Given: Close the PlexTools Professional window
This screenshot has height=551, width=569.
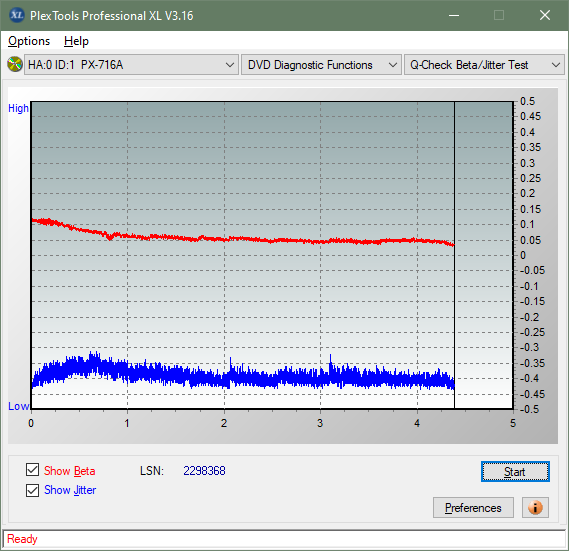Looking at the screenshot, I should (544, 15).
